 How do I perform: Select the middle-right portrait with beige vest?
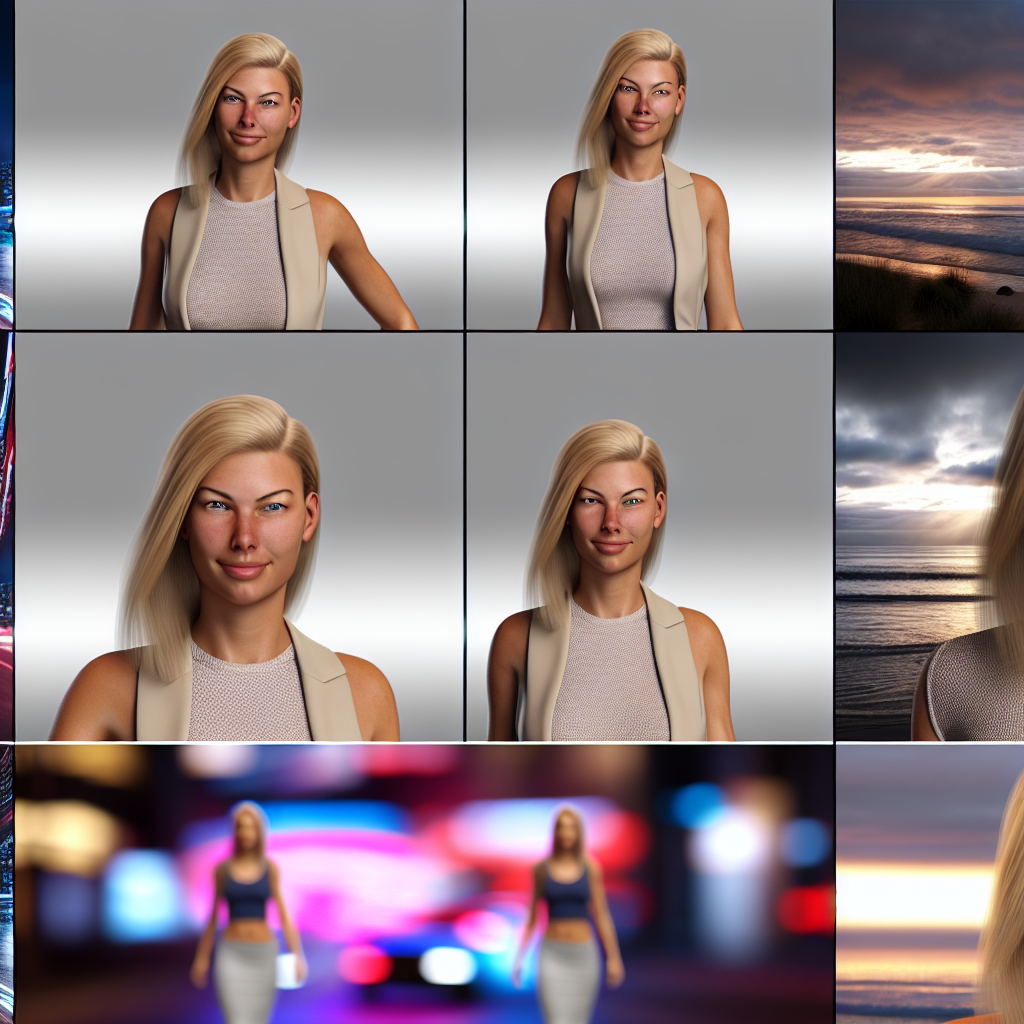649,536
